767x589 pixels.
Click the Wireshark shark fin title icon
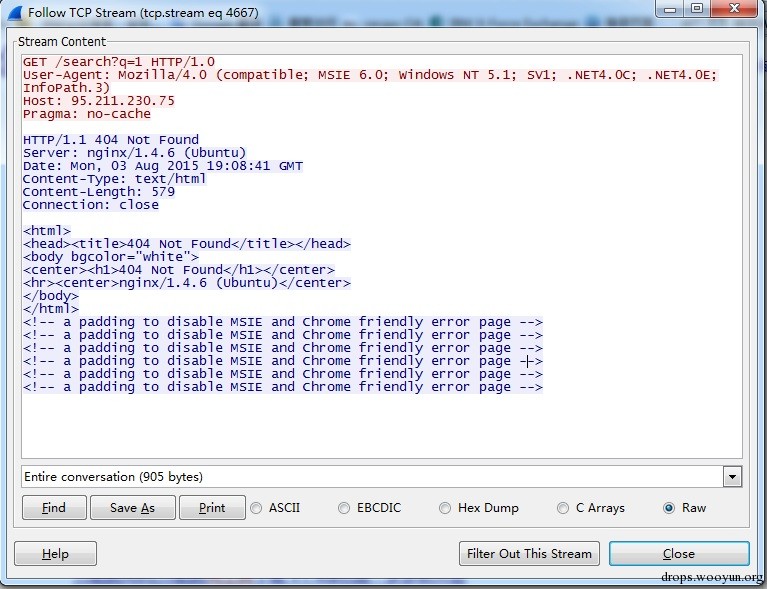(x=14, y=13)
